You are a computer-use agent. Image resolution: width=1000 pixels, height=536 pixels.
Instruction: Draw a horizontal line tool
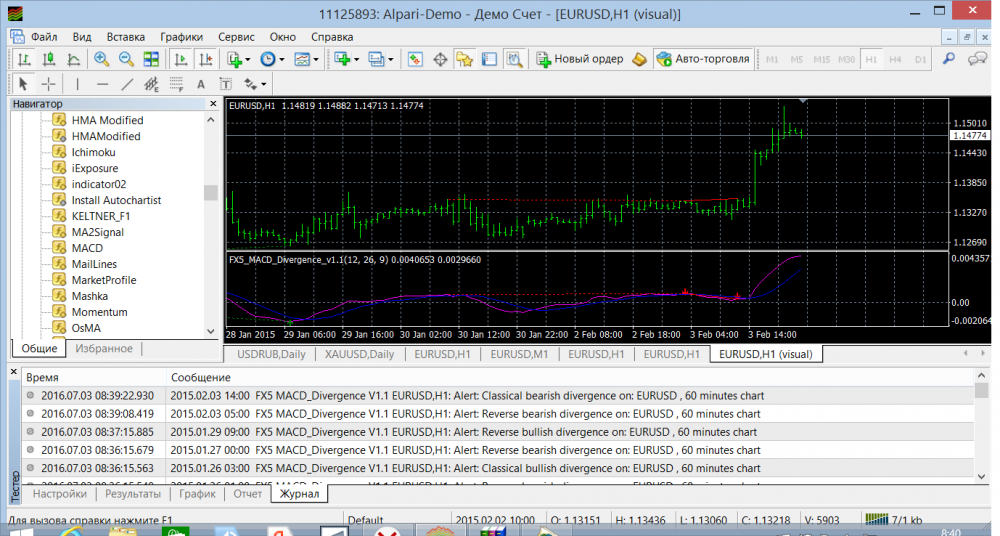(x=102, y=84)
